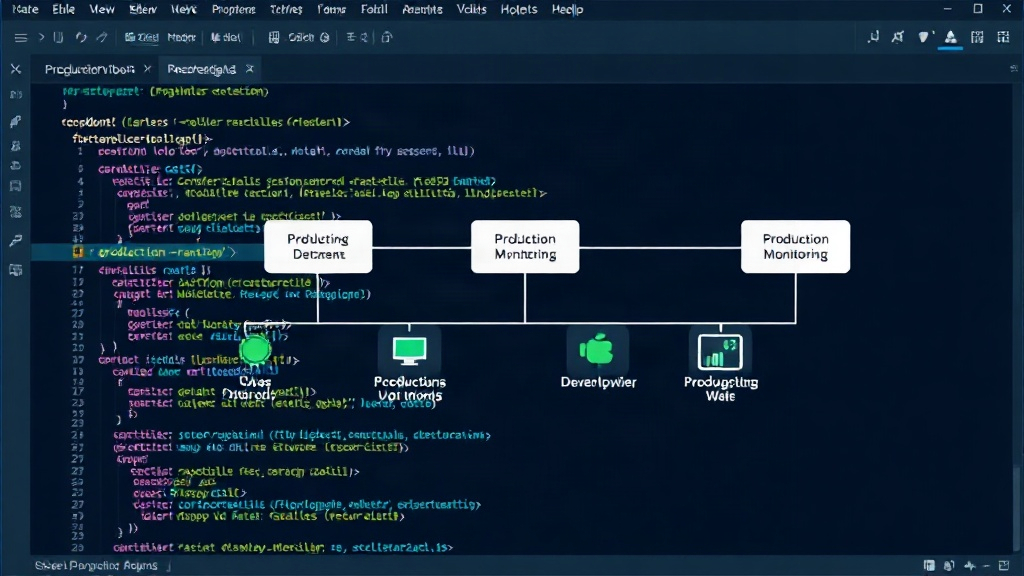Click the green circle node in the diagram

[255, 351]
